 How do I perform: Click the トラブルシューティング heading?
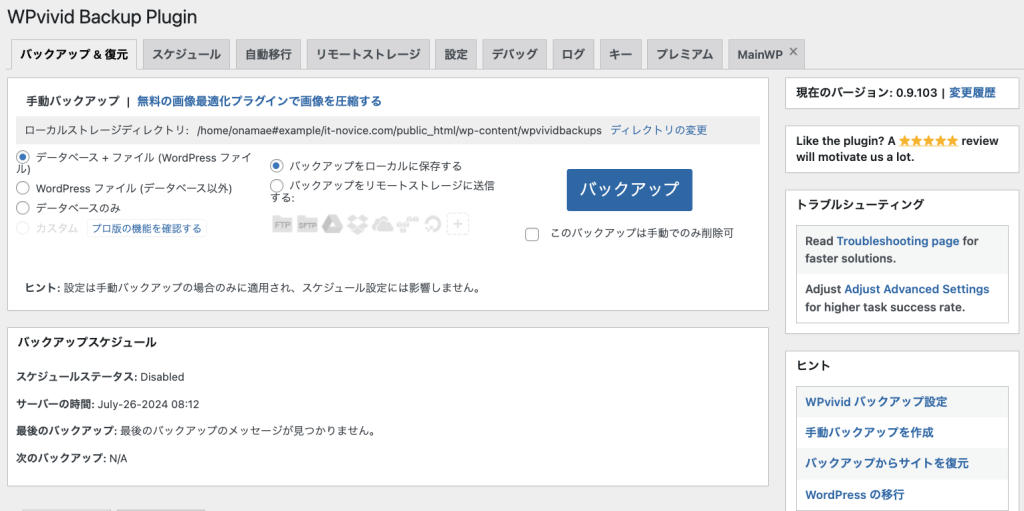click(x=860, y=205)
